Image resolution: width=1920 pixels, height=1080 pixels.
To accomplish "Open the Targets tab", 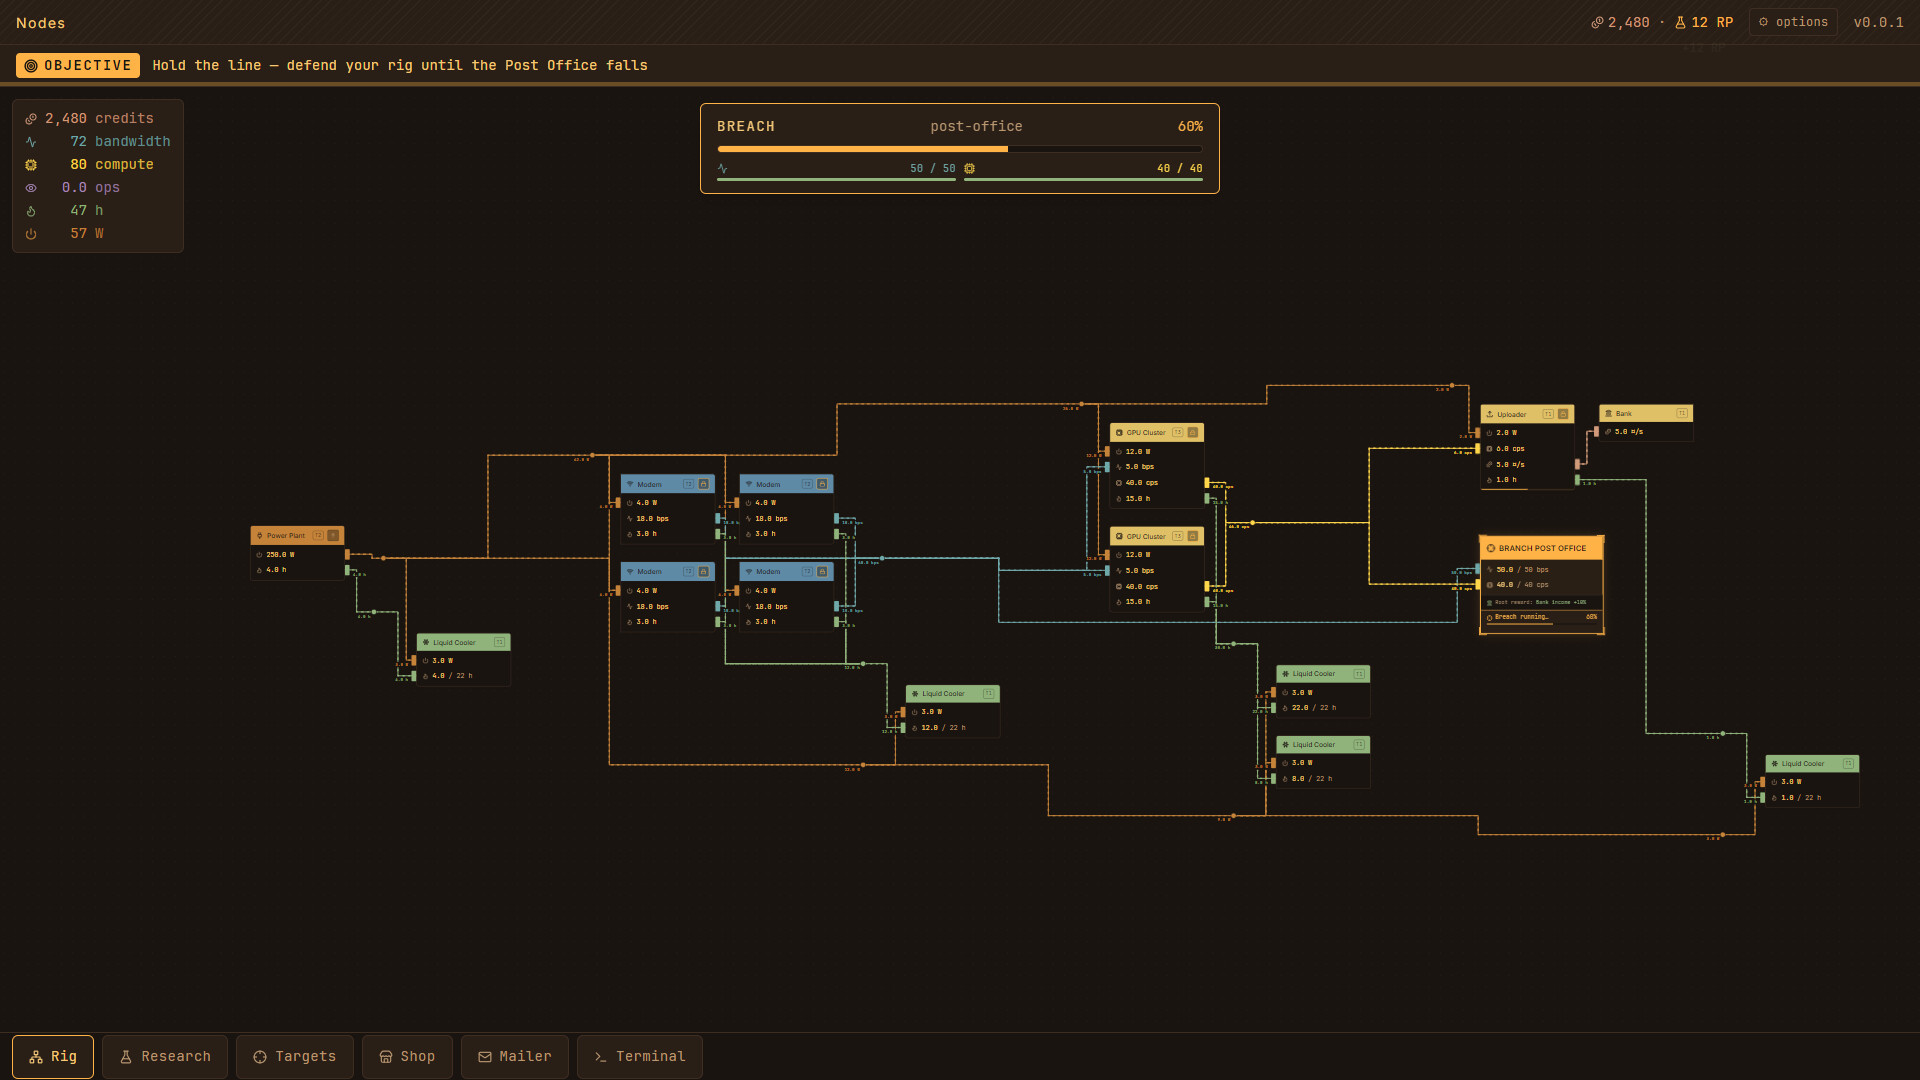I will pos(295,1057).
